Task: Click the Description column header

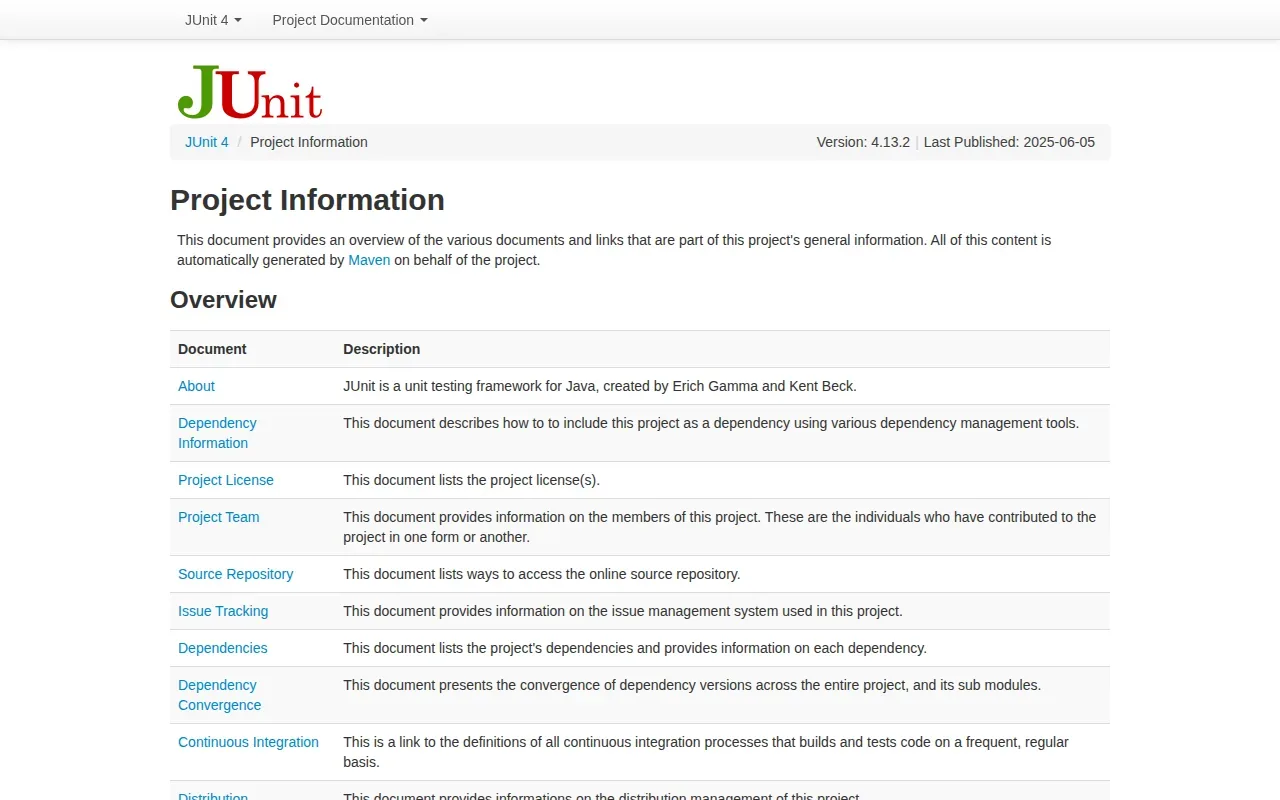Action: pyautogui.click(x=382, y=349)
